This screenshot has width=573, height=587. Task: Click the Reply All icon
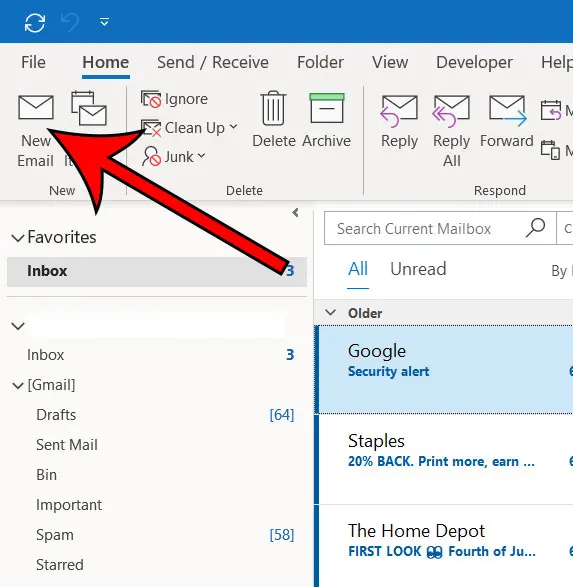[x=451, y=111]
